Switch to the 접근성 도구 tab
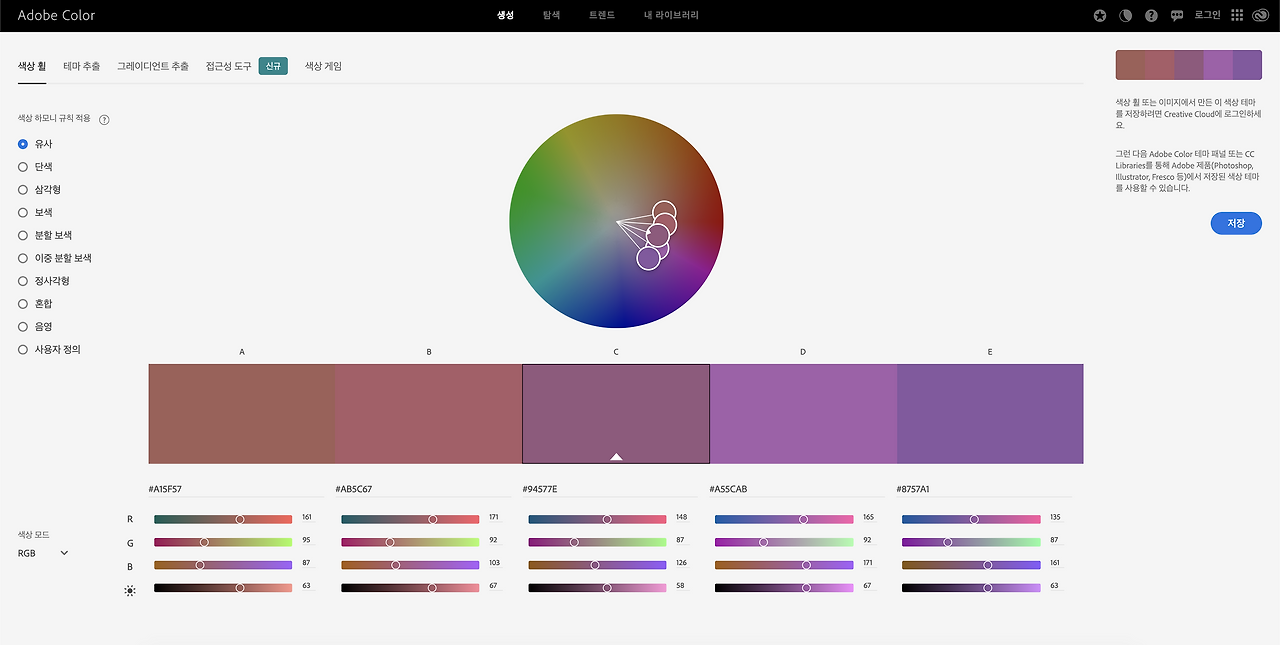 coord(229,66)
